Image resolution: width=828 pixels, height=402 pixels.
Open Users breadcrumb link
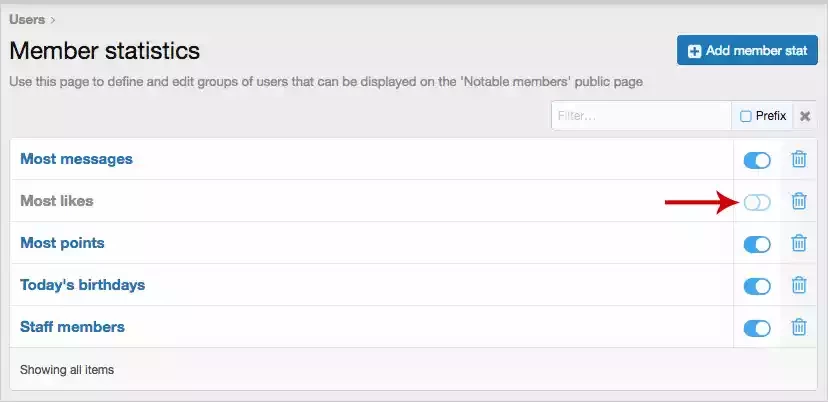(x=27, y=20)
